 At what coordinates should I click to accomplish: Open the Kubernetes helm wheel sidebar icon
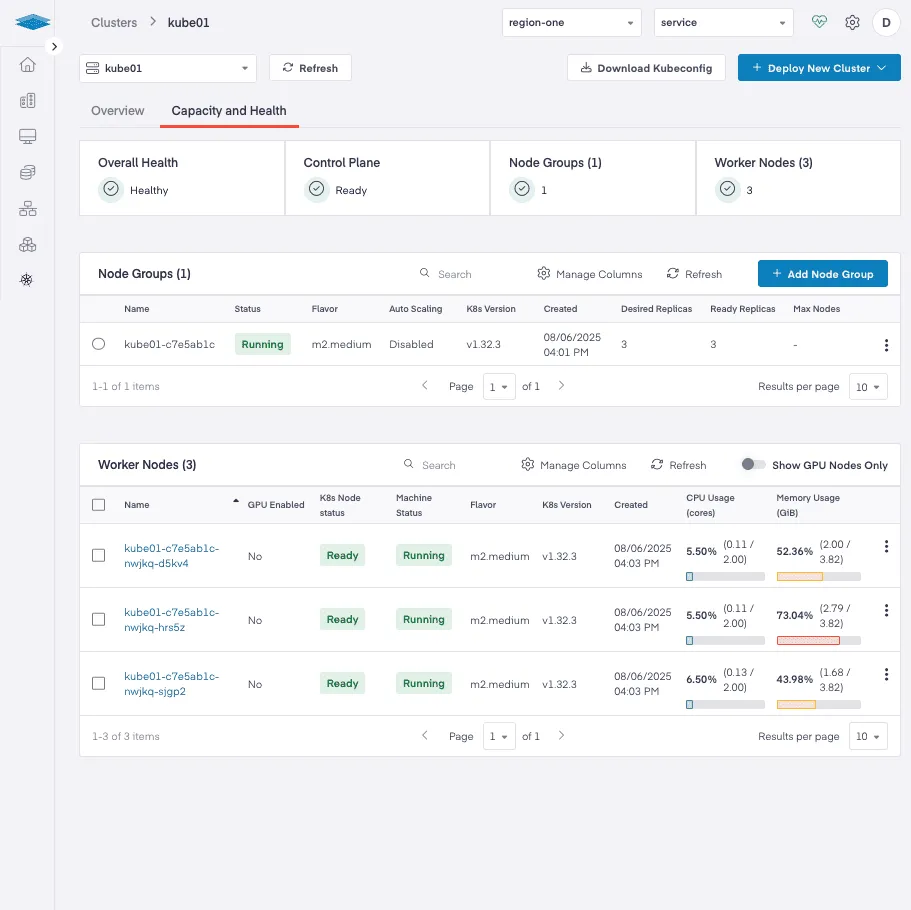click(x=27, y=280)
